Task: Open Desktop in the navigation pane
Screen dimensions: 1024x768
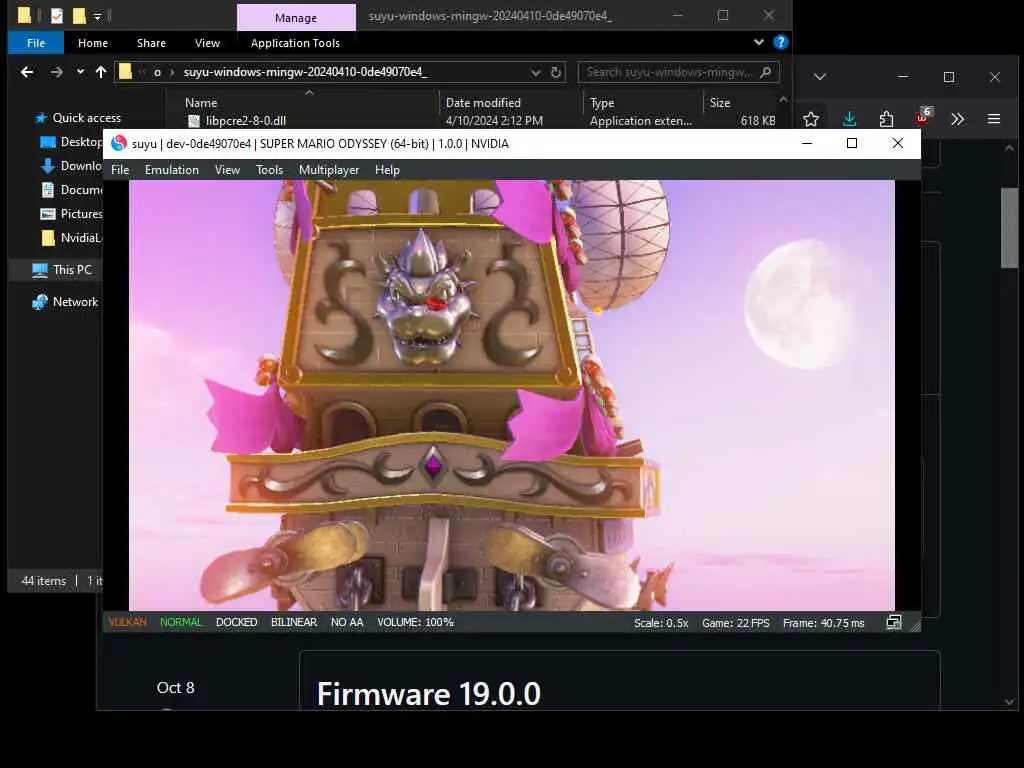Action: pos(71,142)
